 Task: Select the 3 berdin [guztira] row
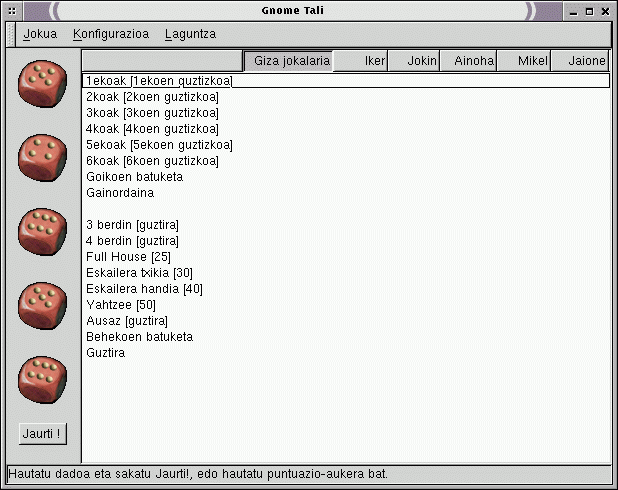(346, 225)
